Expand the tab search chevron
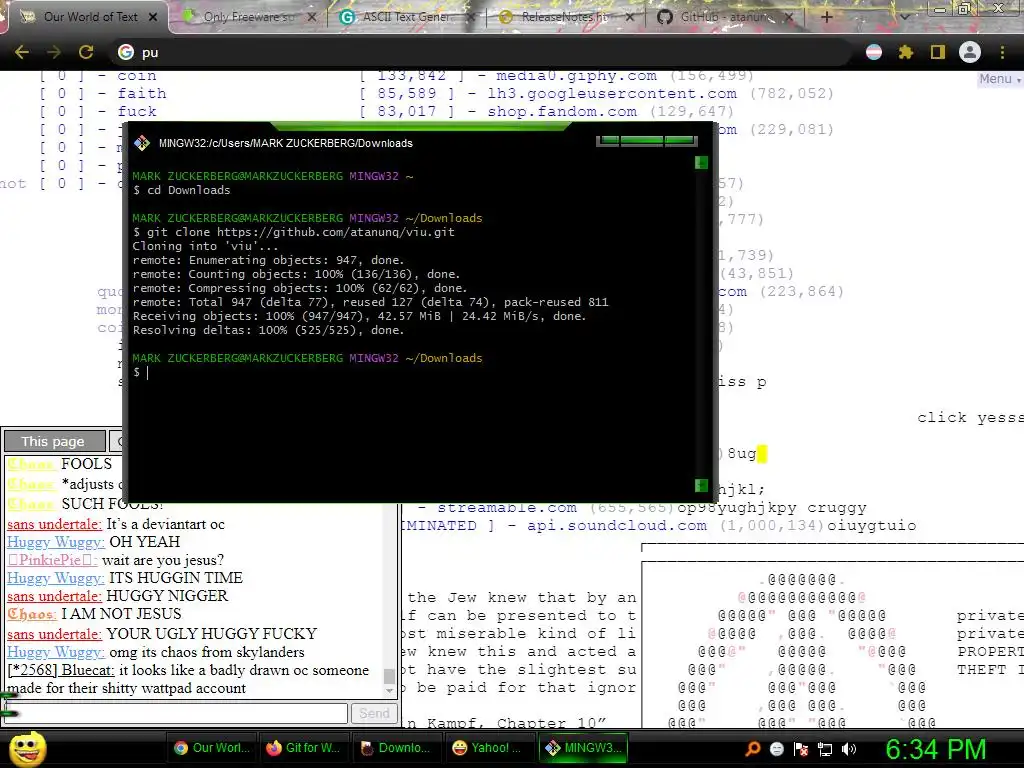 (x=904, y=17)
